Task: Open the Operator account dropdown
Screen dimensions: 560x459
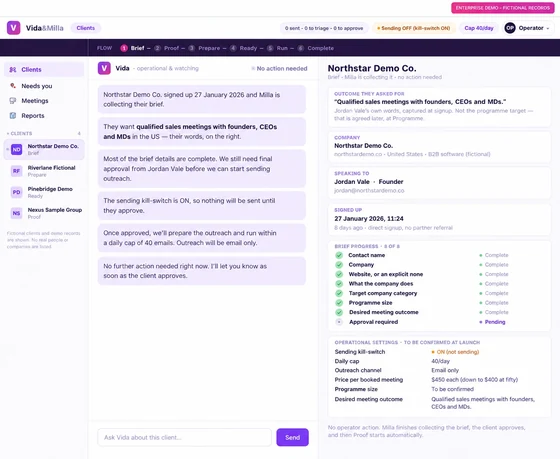Action: (x=529, y=28)
